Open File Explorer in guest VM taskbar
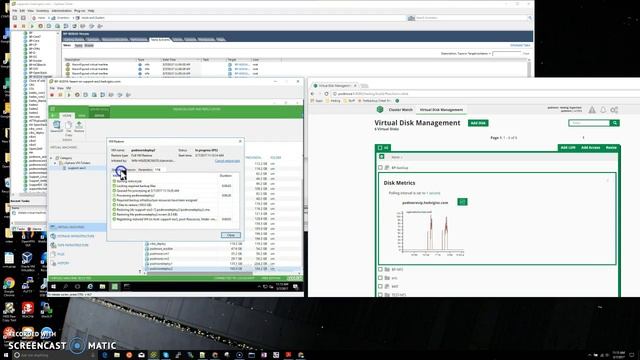640x360 pixels. 102,287
